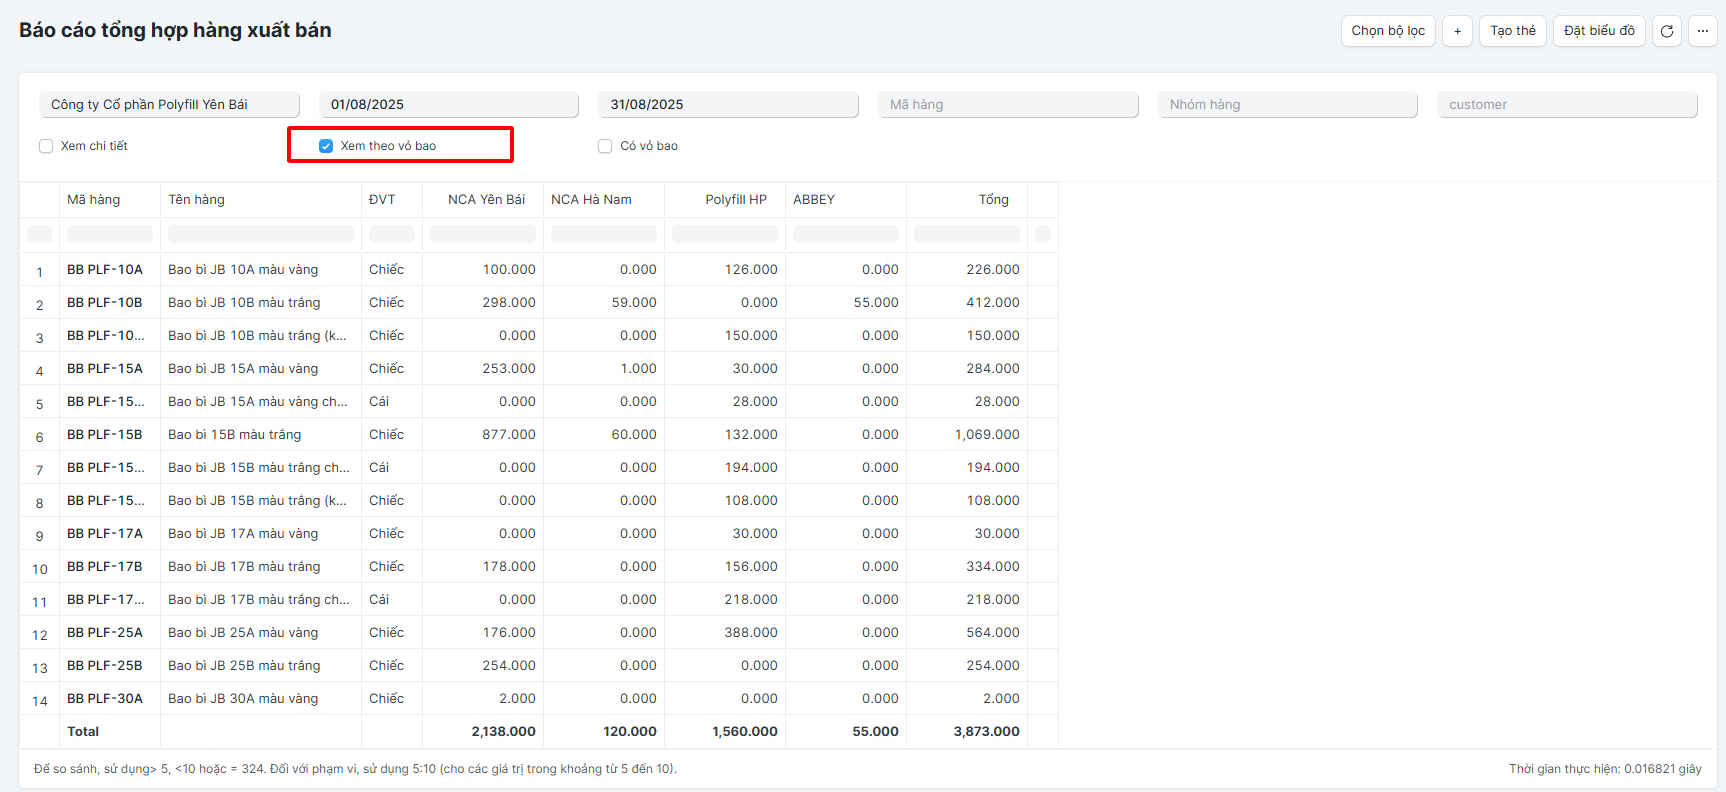Click the Tạo thẻ button
The height and width of the screenshot is (792, 1726).
[1513, 31]
